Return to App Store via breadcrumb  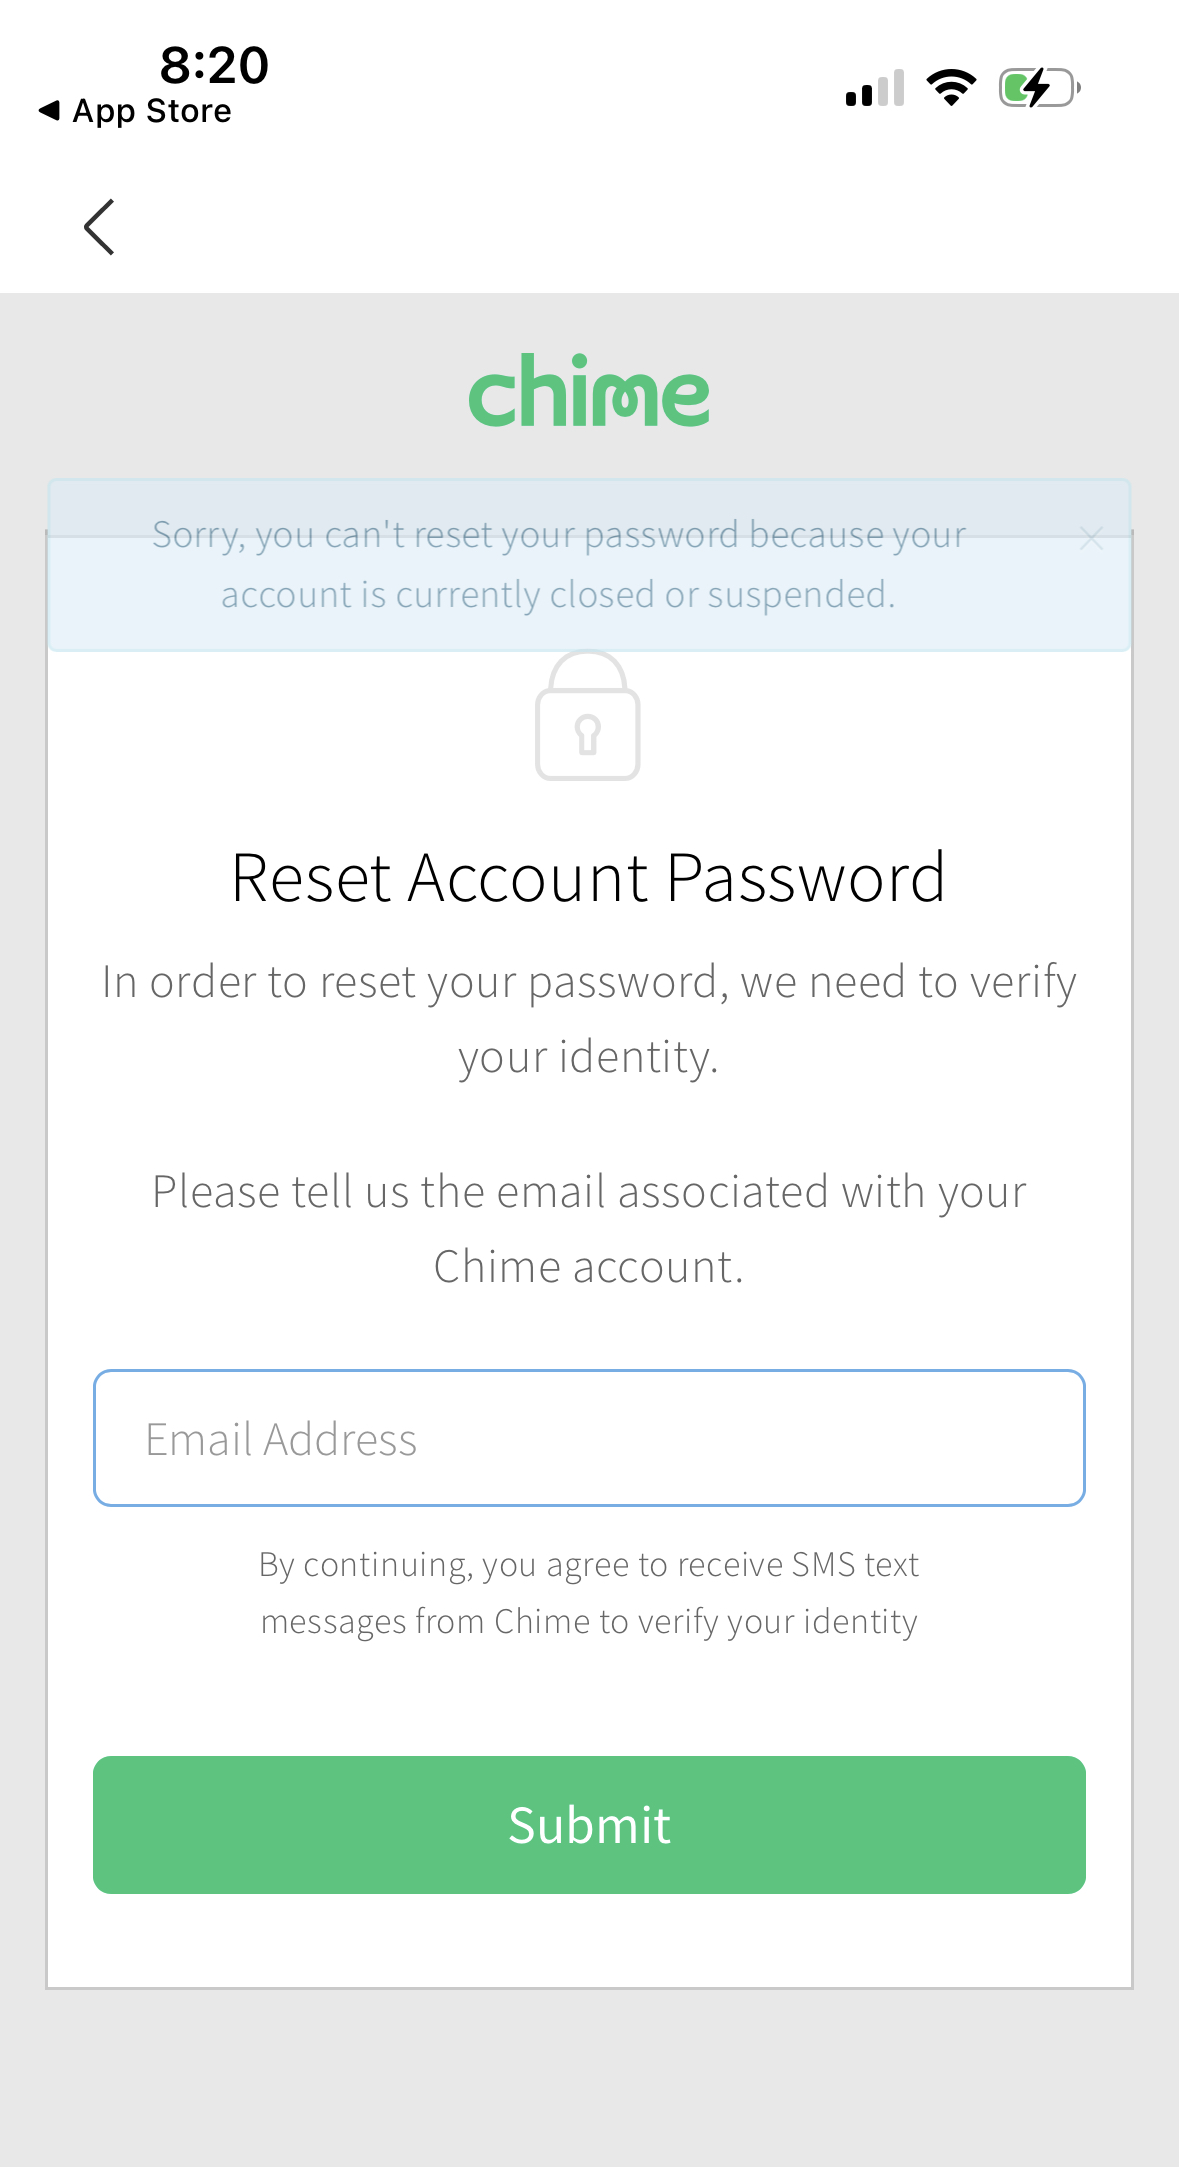150,111
